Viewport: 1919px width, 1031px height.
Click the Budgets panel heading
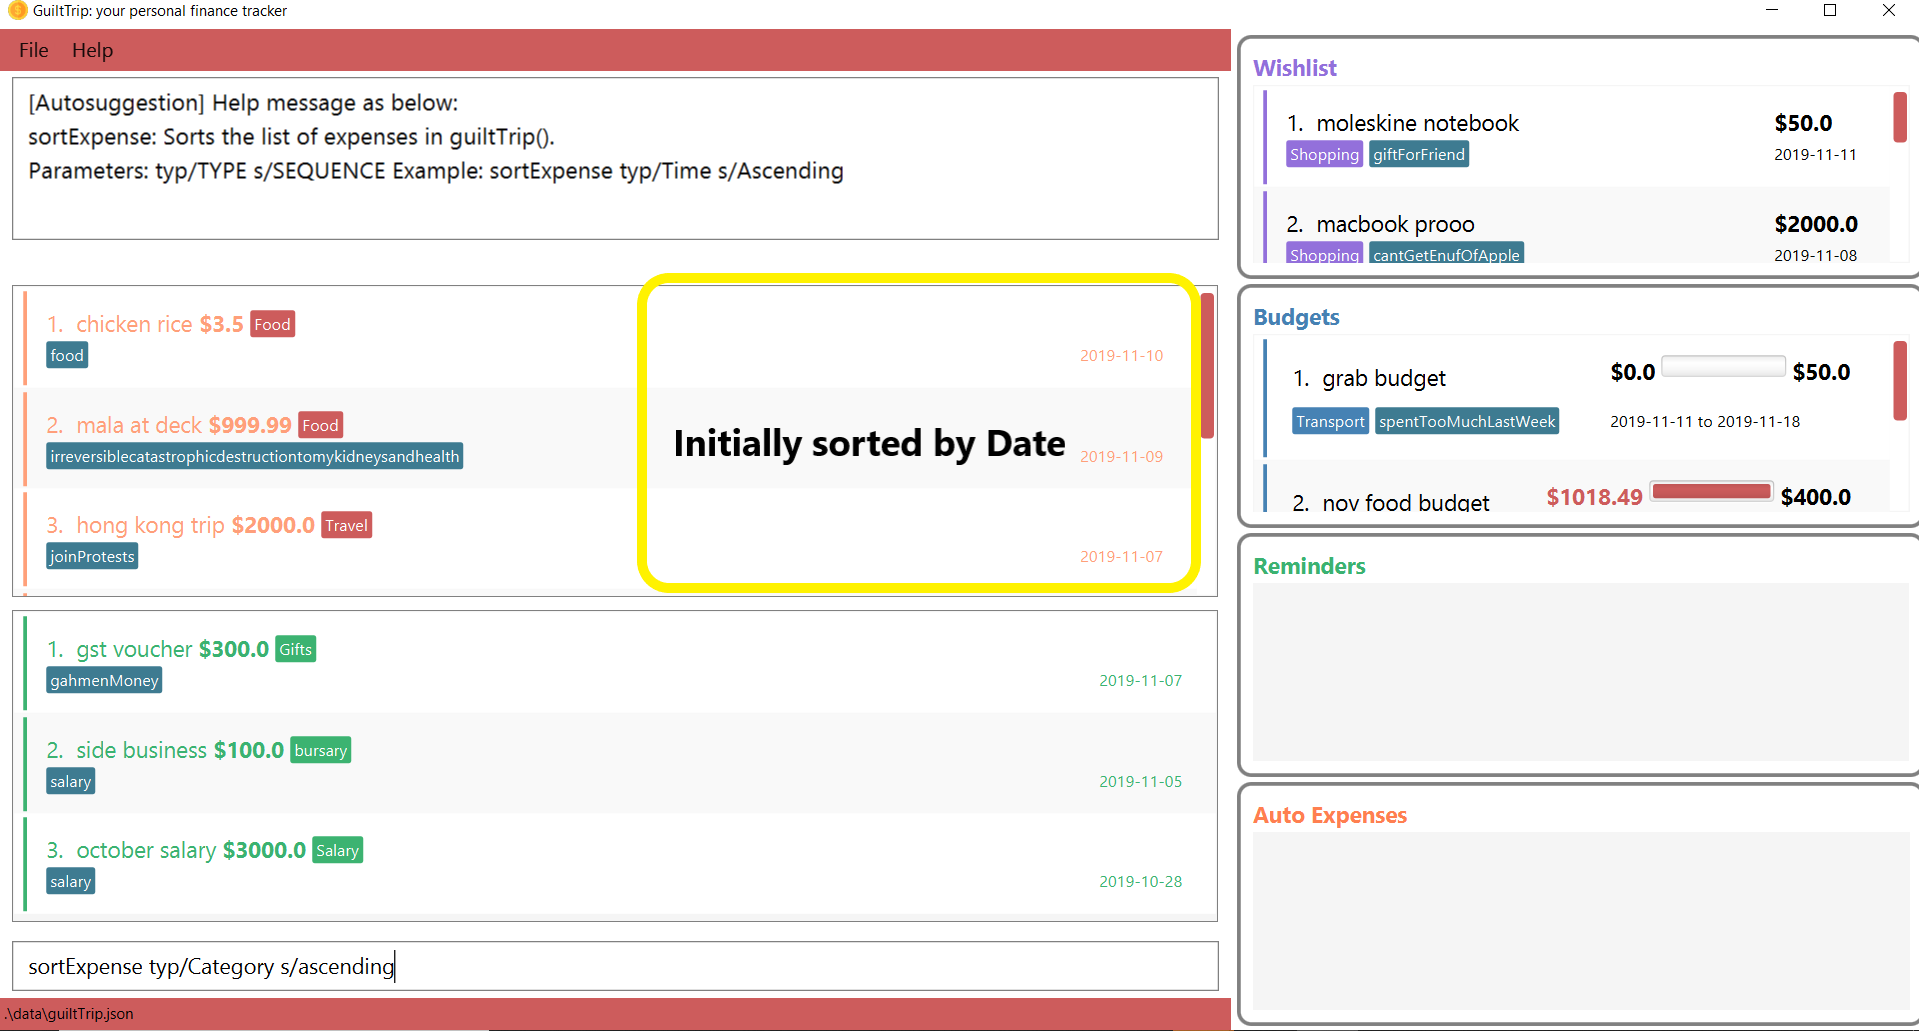1296,317
